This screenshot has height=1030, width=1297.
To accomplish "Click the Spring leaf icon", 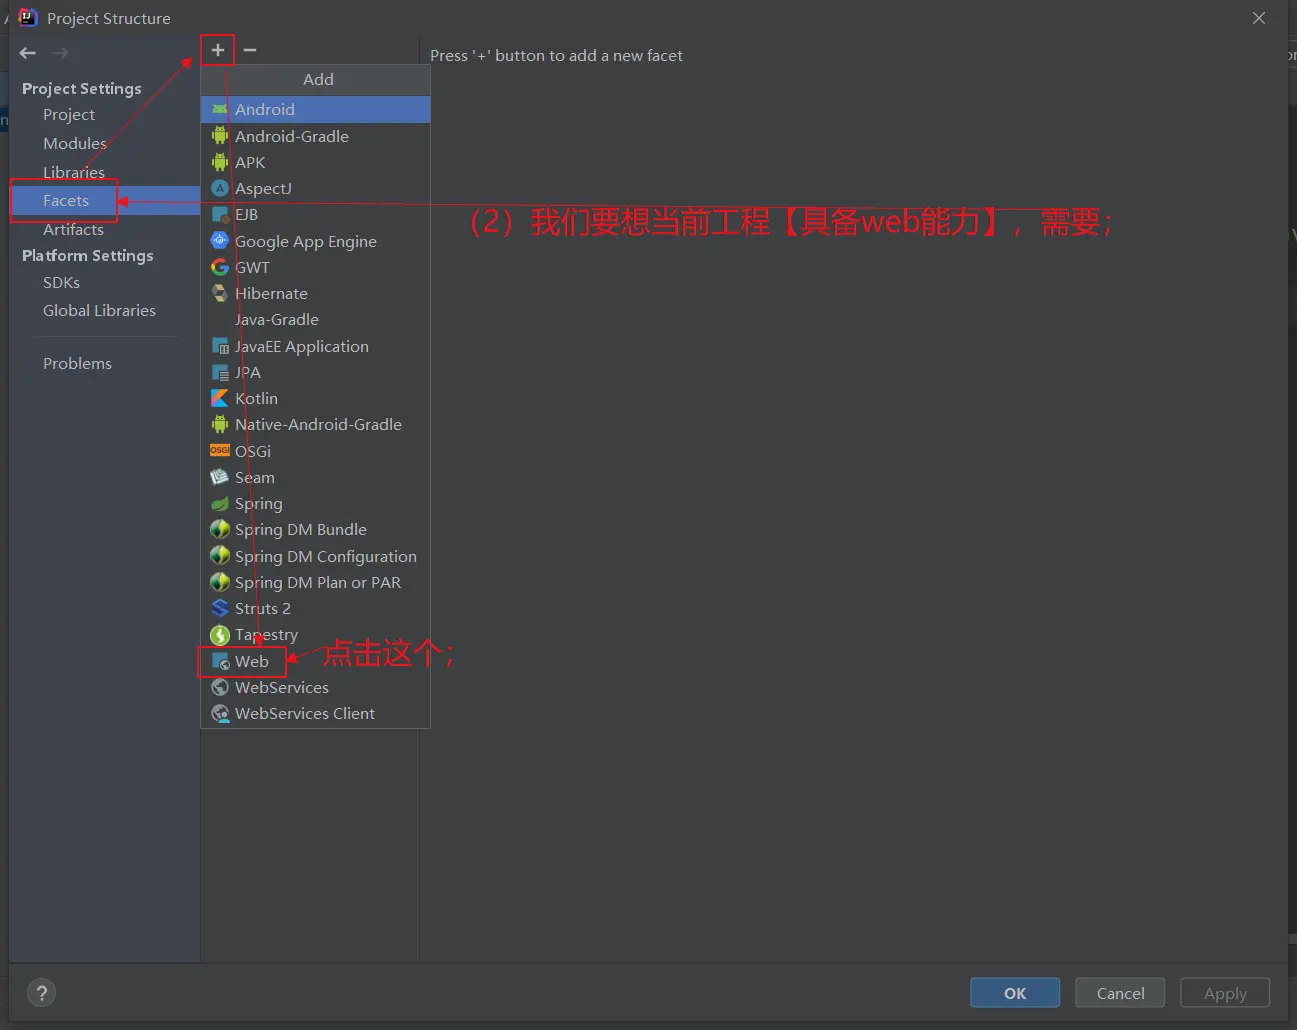I will [x=220, y=503].
